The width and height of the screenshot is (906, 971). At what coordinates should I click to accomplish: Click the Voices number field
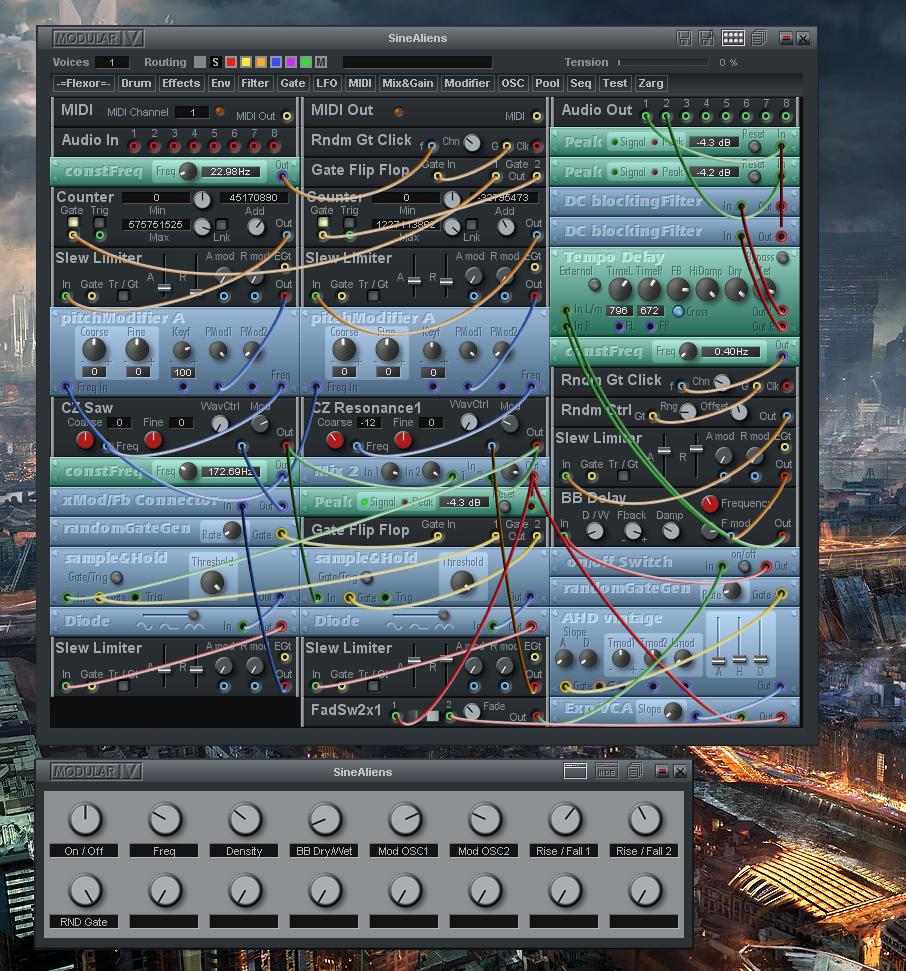click(111, 62)
